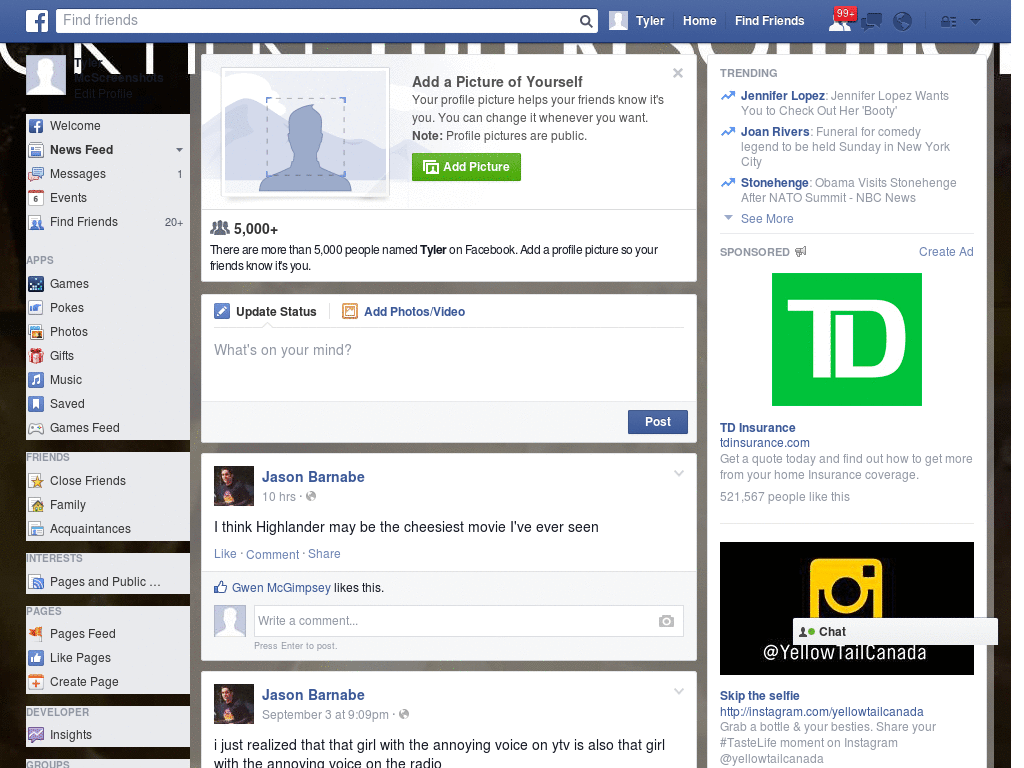
Task: Click the 10 hrs timestamp
Action: (x=279, y=497)
